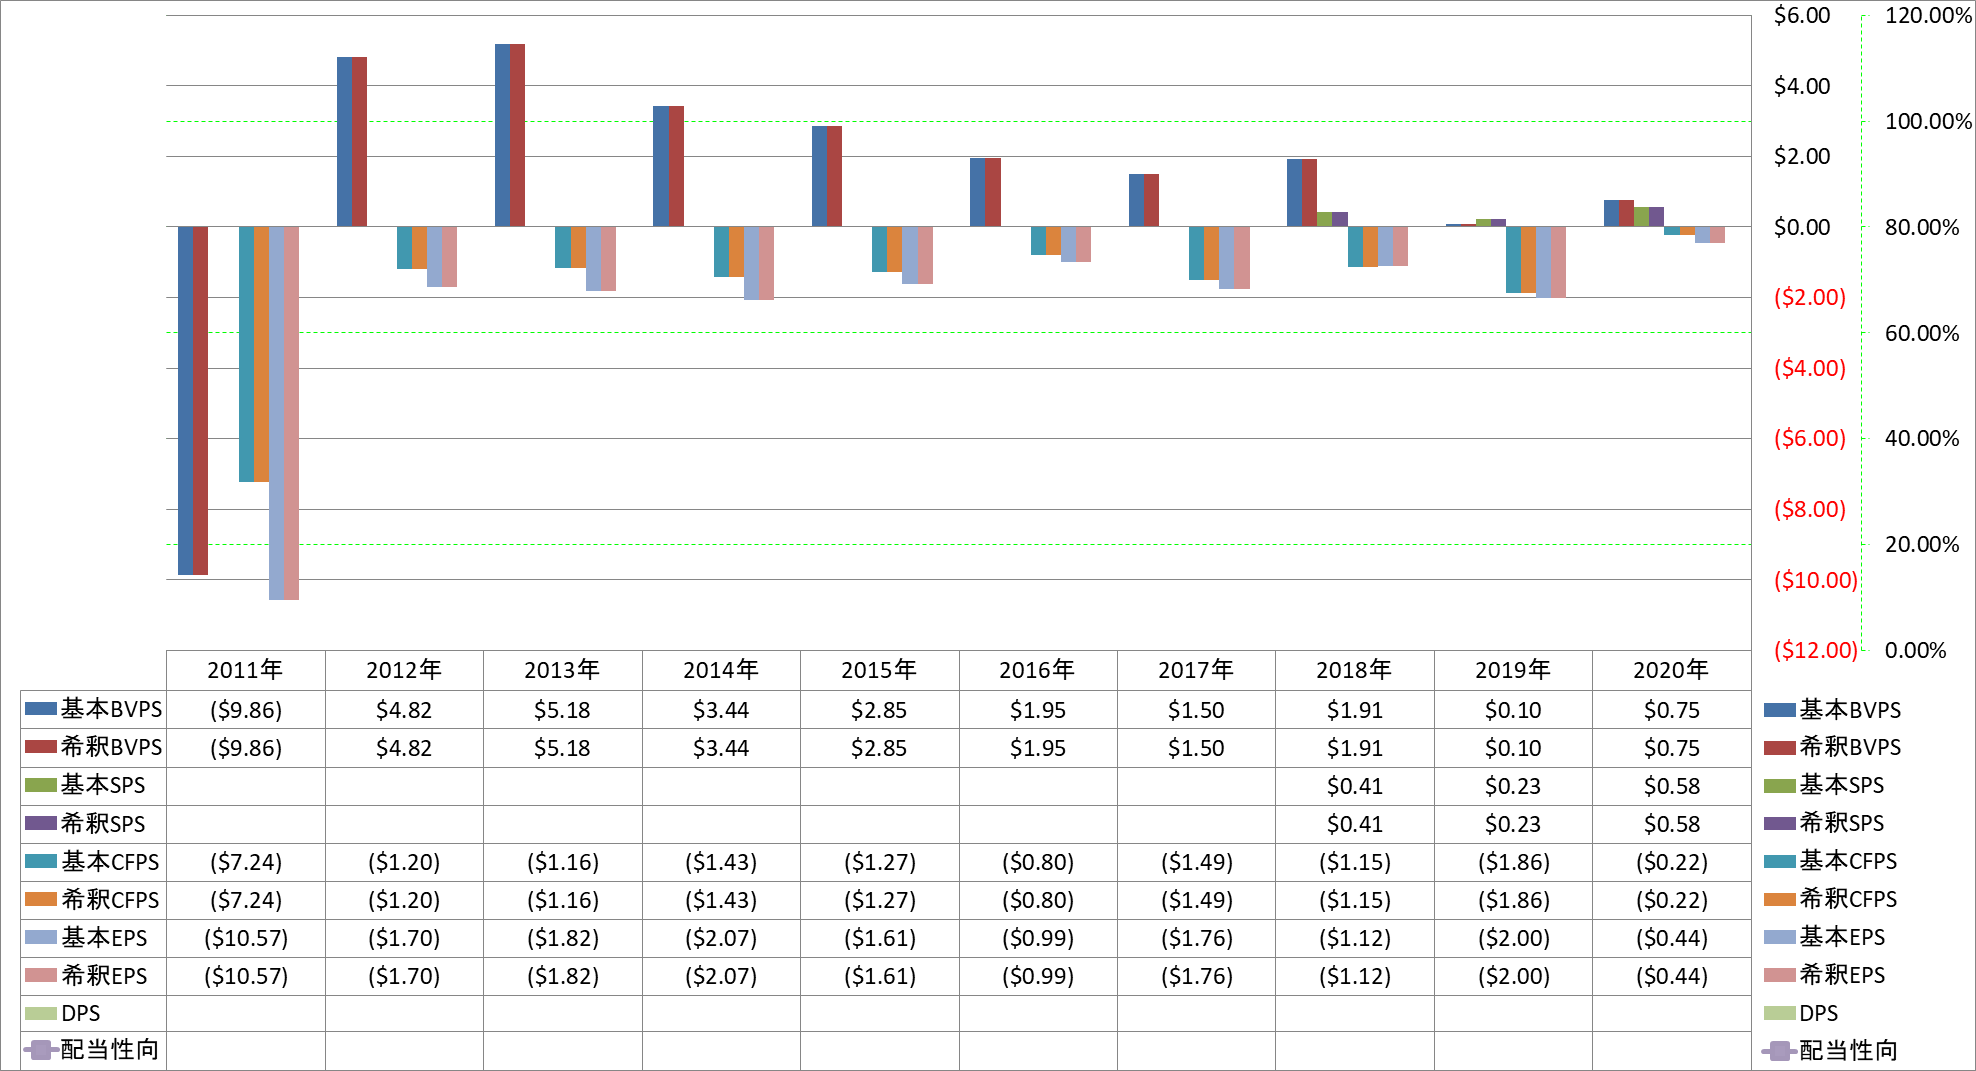Select the 2015年 column header

tap(879, 670)
